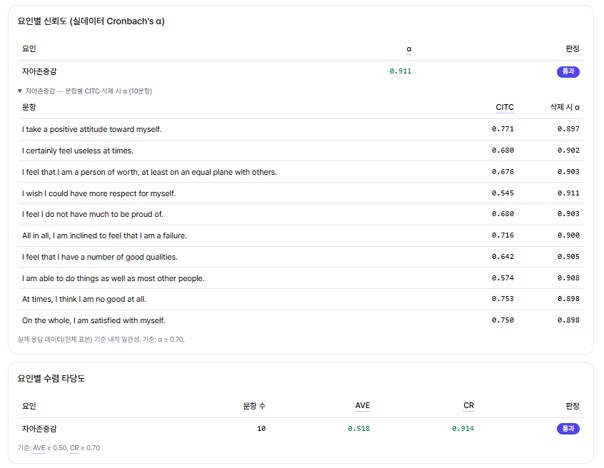Viewport: 604px width, 468px height.
Task: Click CITC value 0.676
Action: click(503, 172)
